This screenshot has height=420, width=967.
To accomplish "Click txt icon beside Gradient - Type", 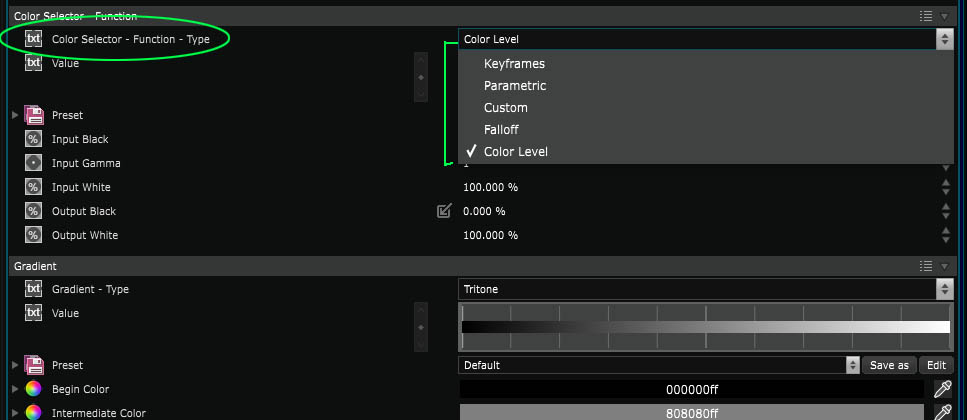I will [x=33, y=289].
